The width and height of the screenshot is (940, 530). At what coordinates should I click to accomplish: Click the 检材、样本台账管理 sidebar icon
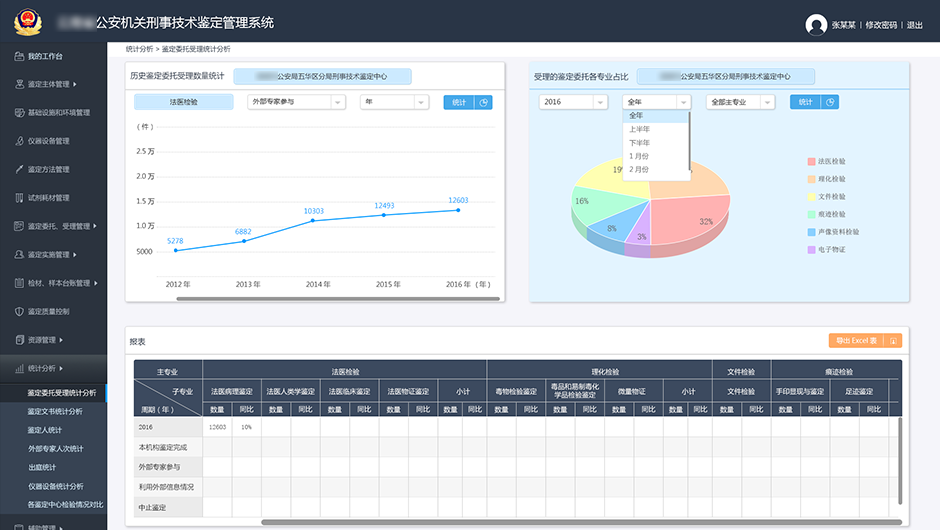(19, 283)
